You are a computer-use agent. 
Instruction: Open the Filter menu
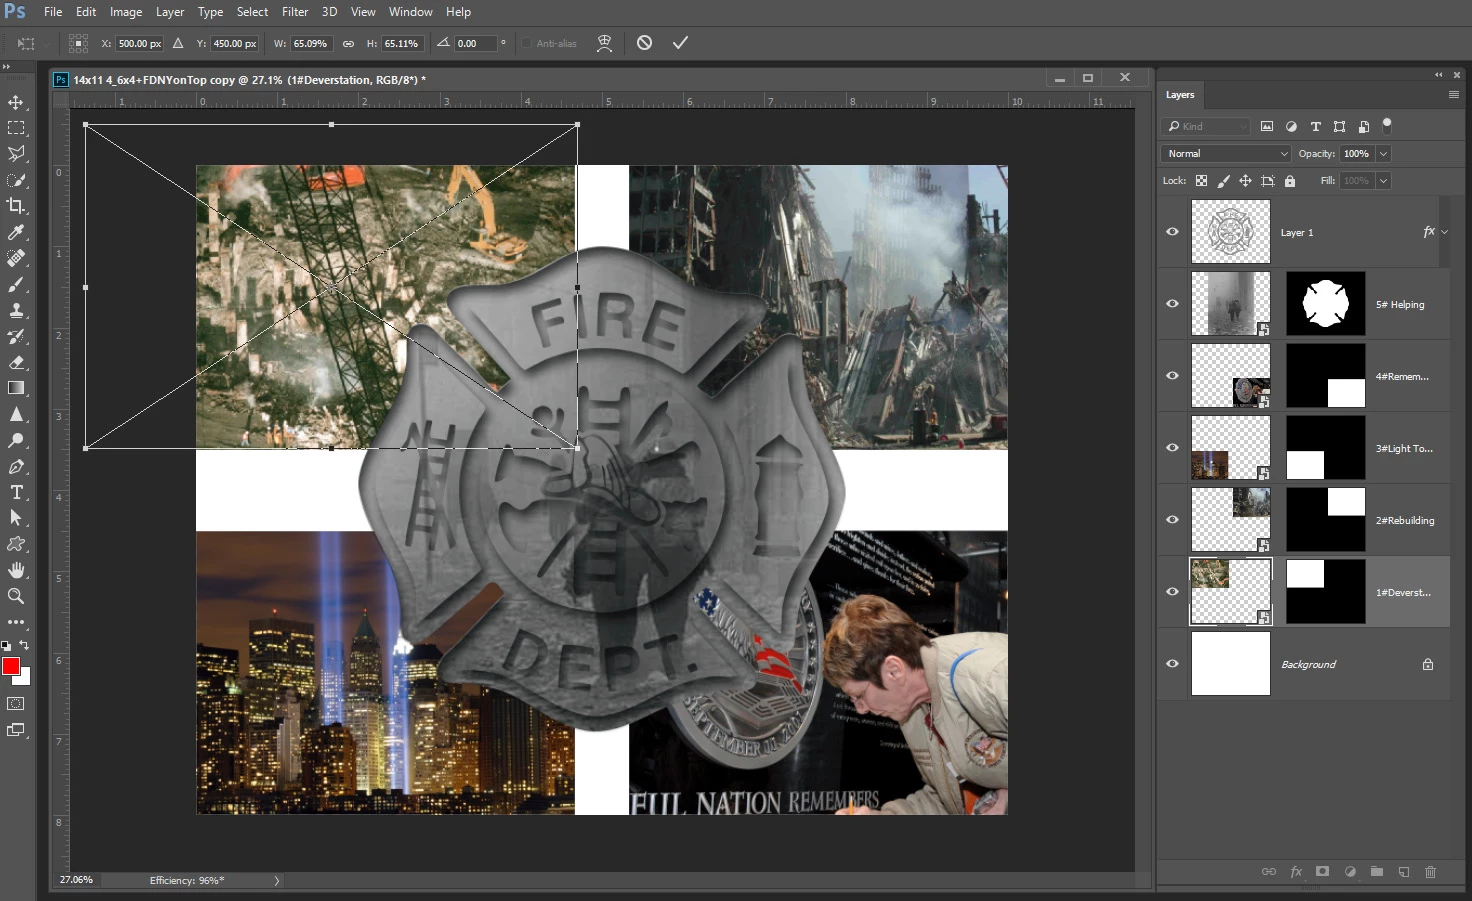click(x=295, y=12)
